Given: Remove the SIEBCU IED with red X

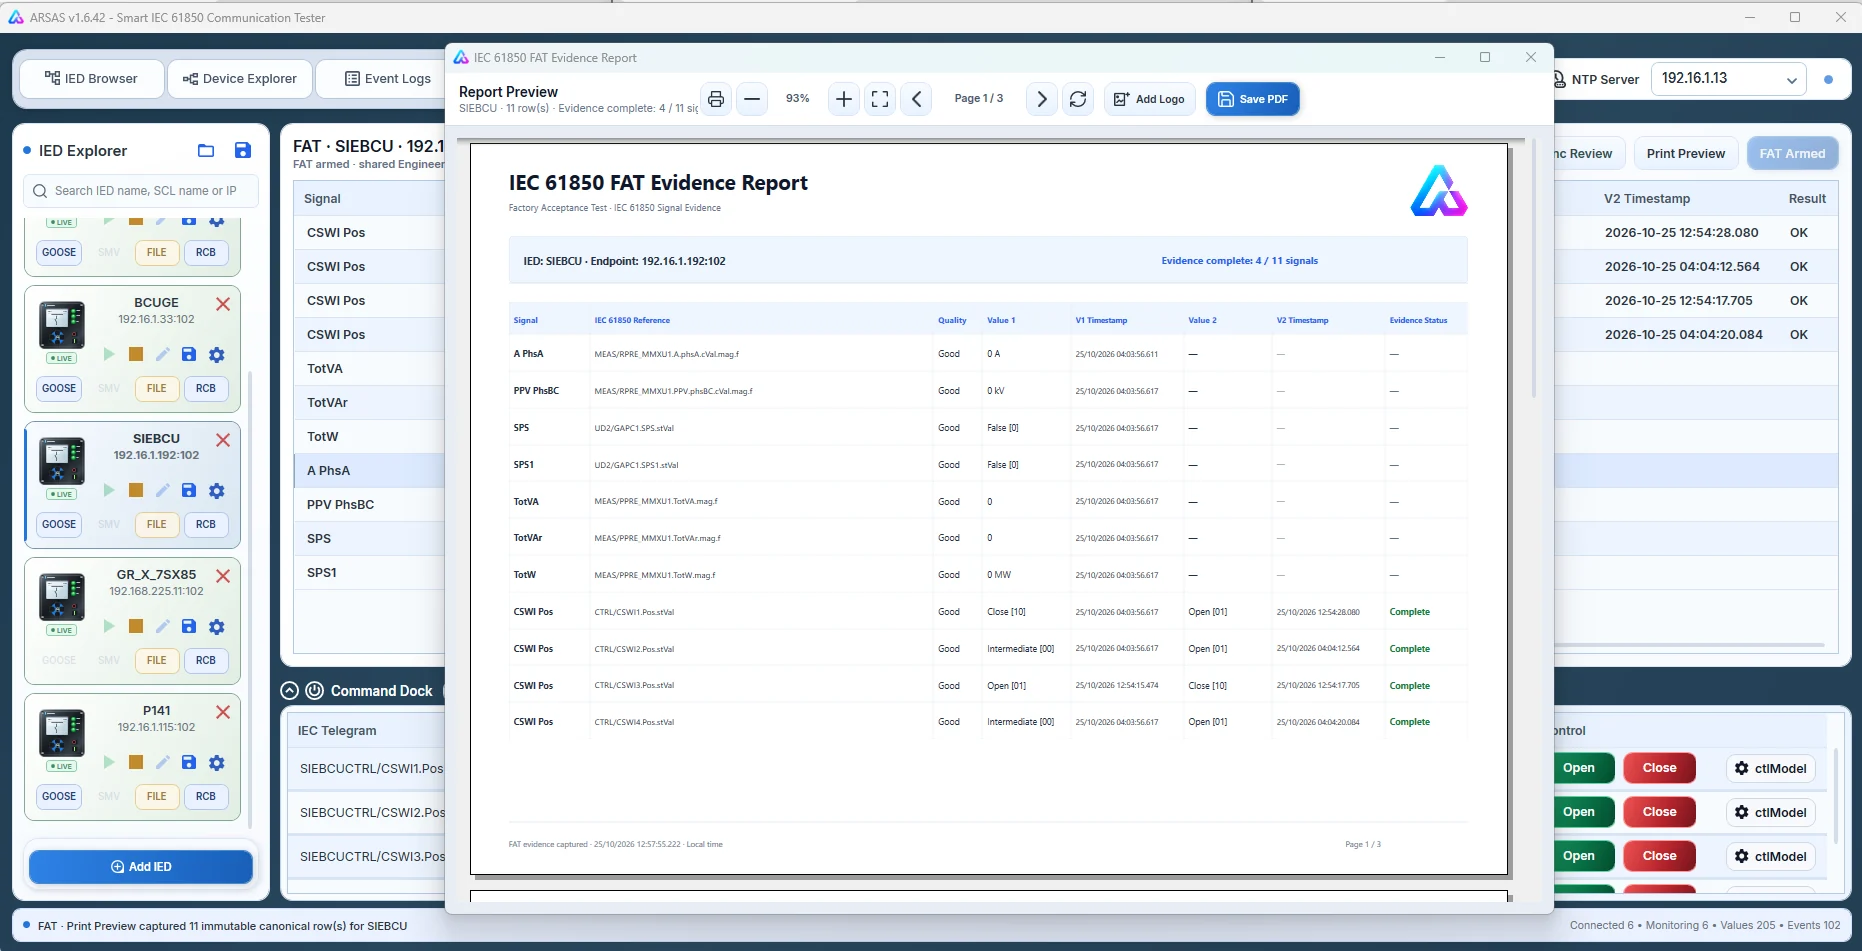Looking at the screenshot, I should tap(223, 440).
